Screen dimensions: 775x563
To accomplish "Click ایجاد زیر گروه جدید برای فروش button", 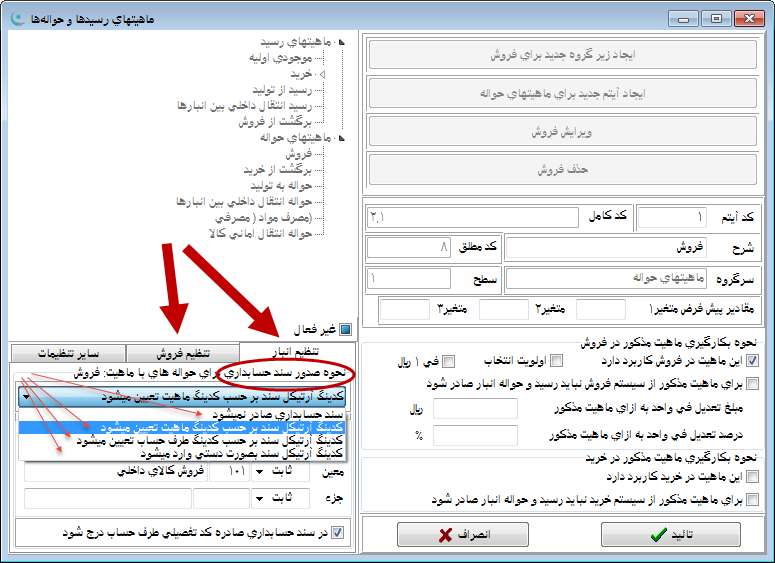I will pos(562,54).
